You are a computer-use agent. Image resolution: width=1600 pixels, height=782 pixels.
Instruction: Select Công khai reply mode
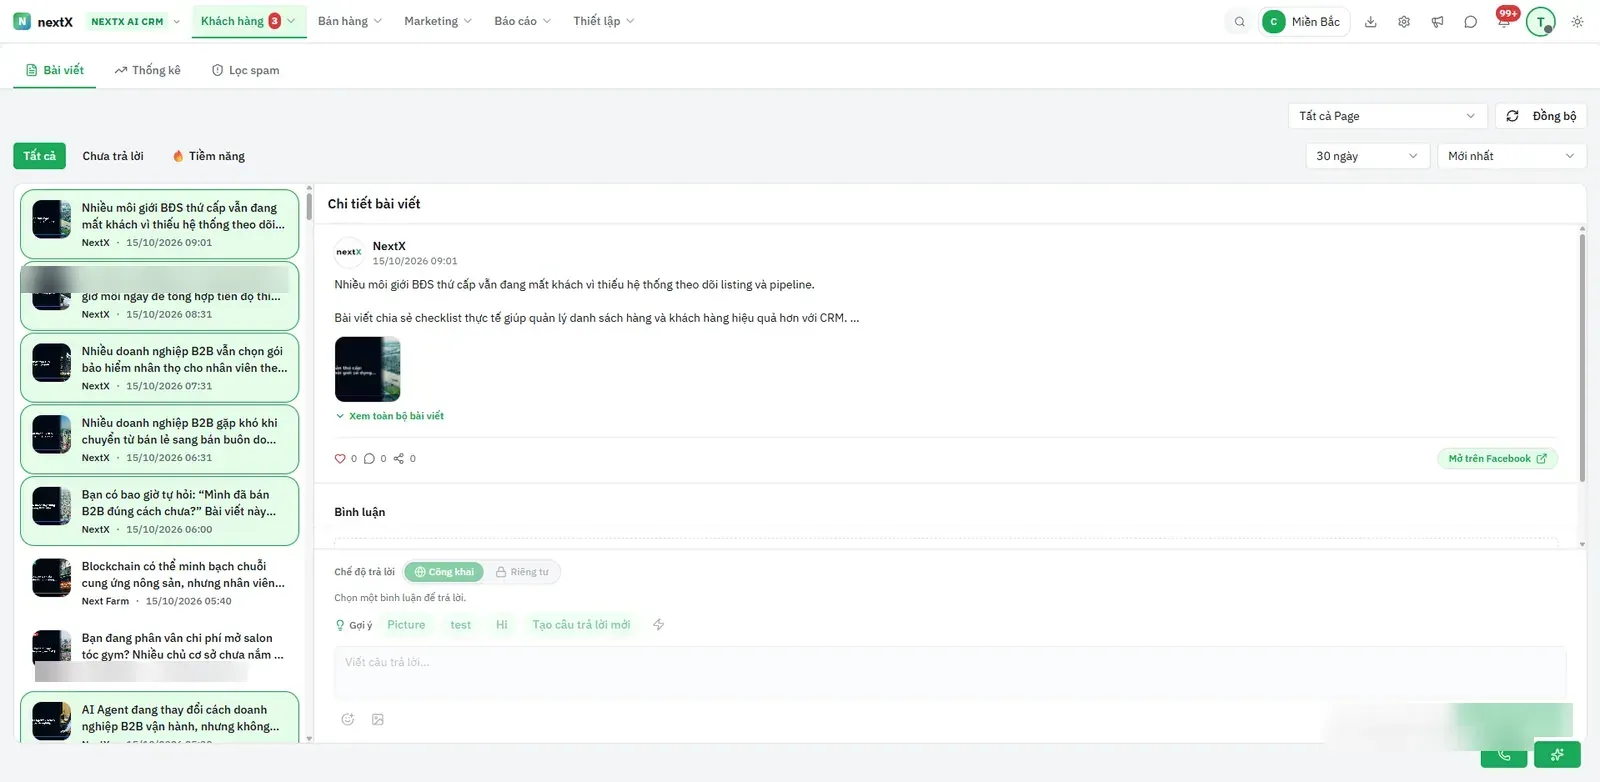445,572
